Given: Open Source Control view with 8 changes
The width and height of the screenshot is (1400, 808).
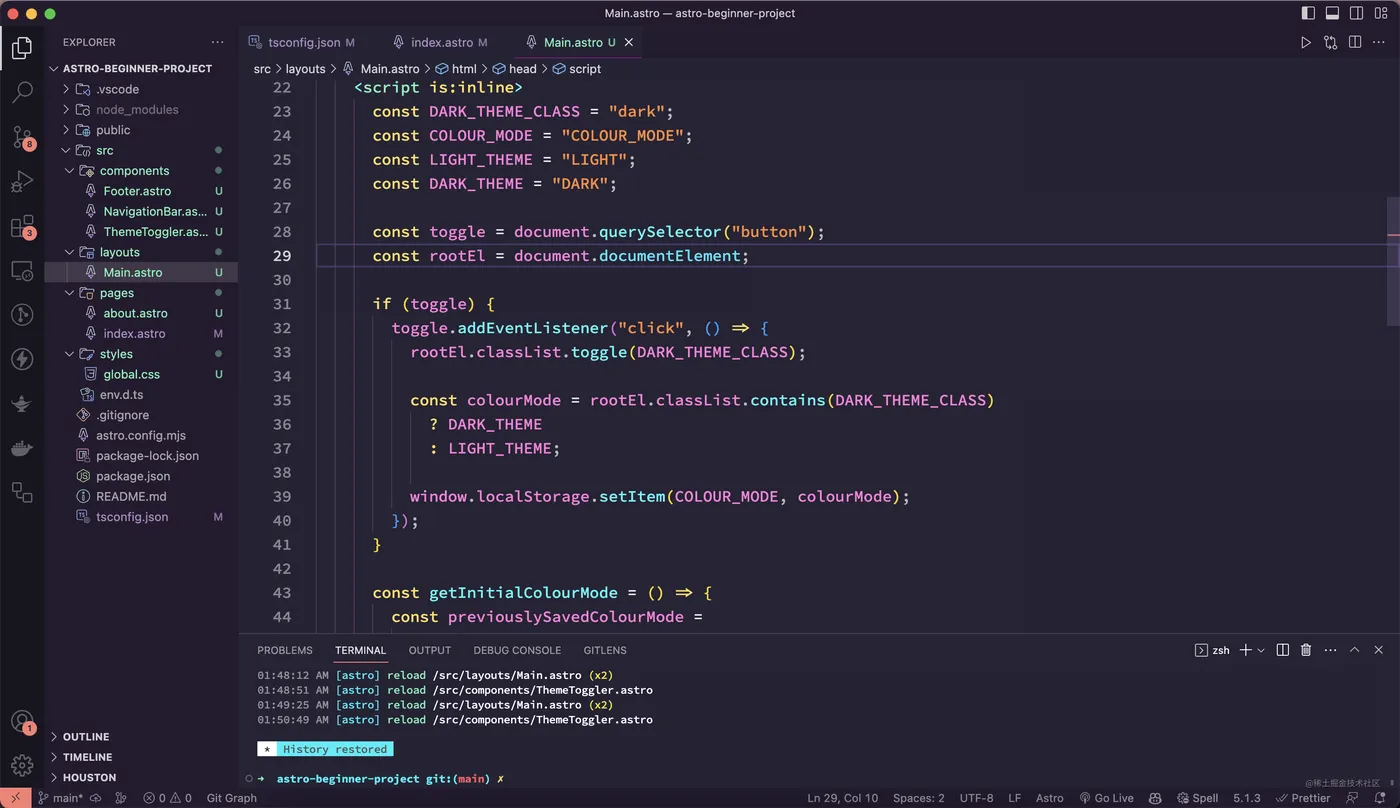Looking at the screenshot, I should tap(22, 137).
